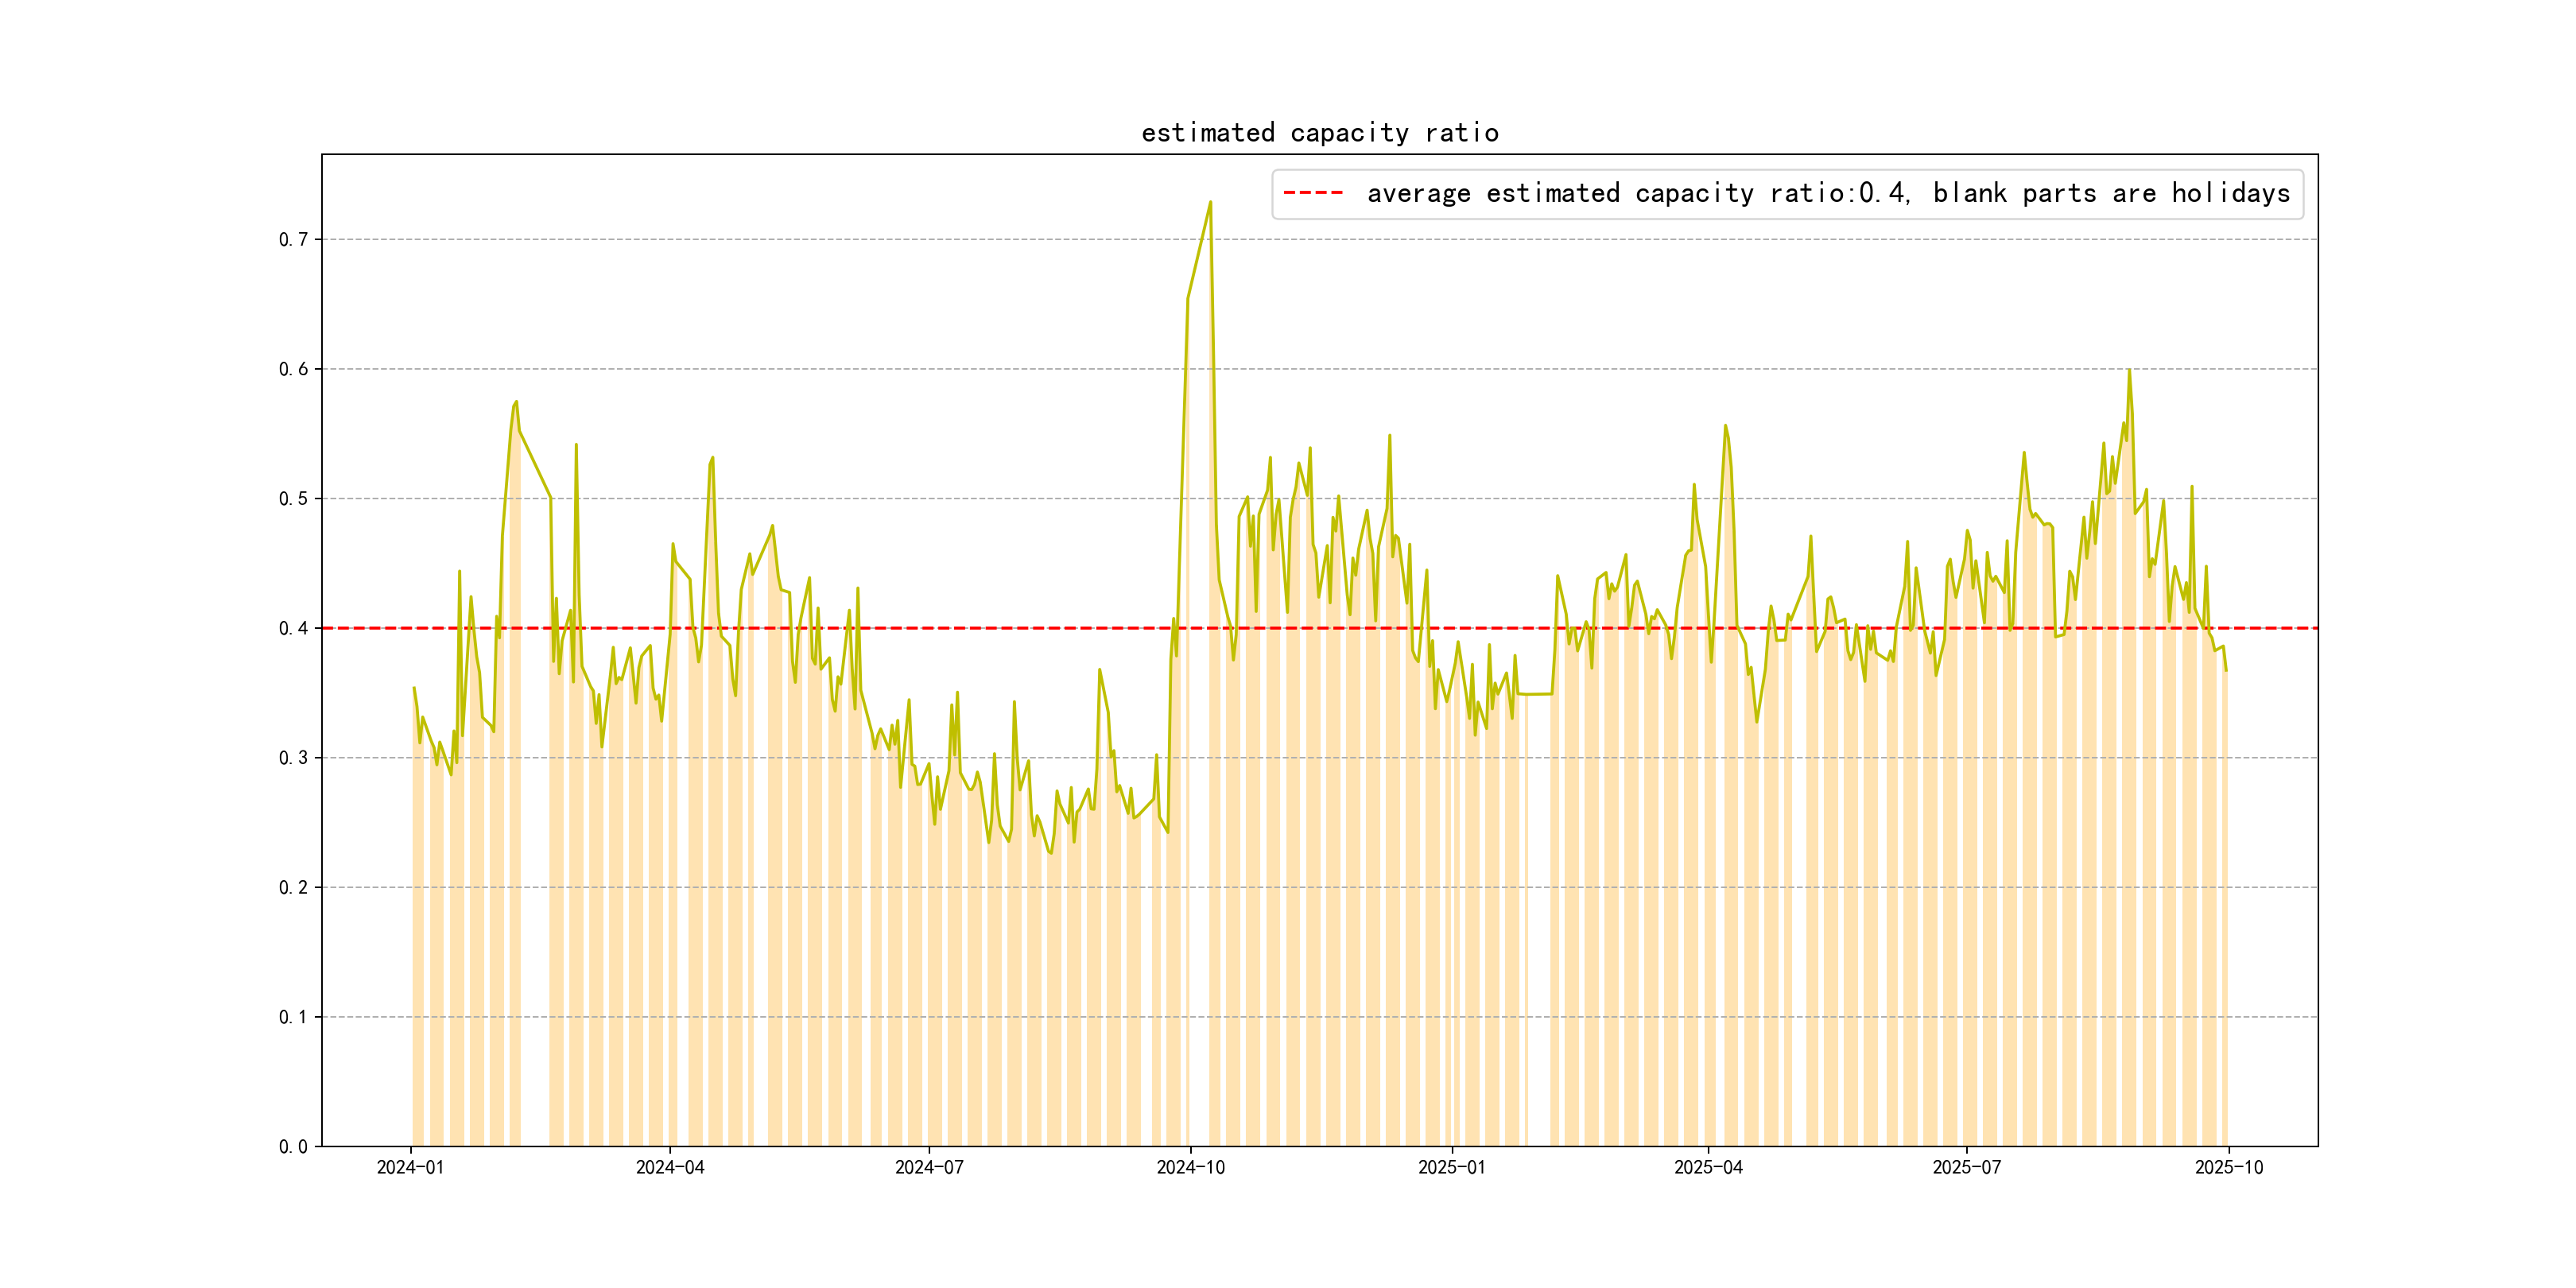The width and height of the screenshot is (2576, 1288).
Task: Click the 2025-07 x-axis label
Action: click(x=1966, y=1167)
